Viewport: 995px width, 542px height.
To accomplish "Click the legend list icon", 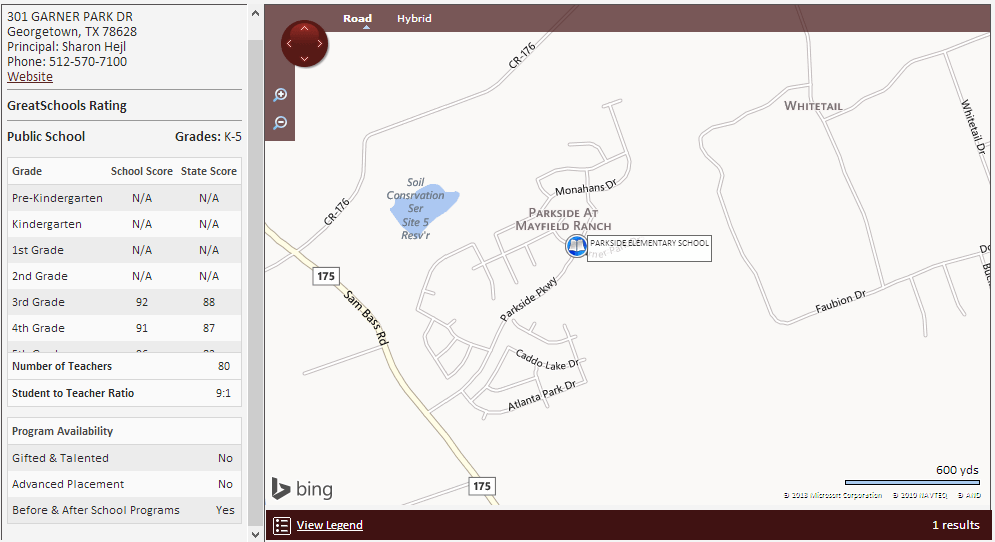I will (x=282, y=525).
